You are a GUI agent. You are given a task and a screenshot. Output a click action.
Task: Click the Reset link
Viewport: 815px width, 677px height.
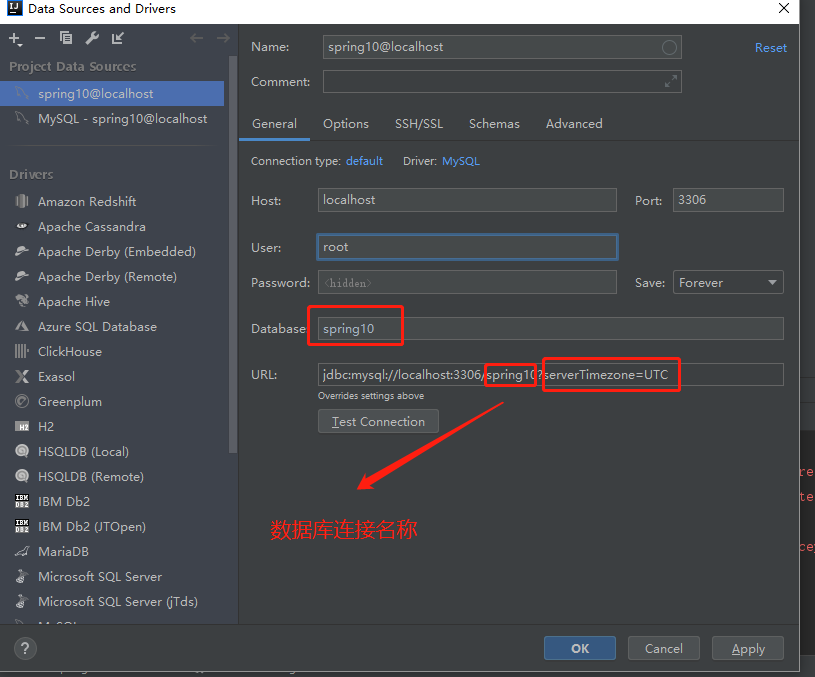coord(770,47)
